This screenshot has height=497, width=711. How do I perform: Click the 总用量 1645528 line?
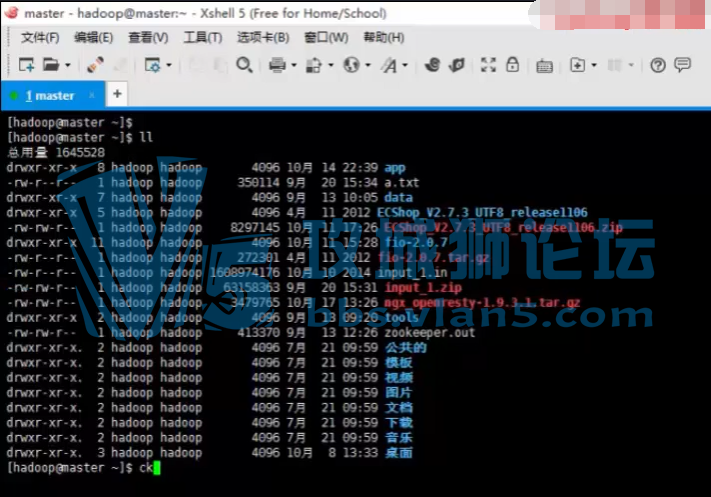click(56, 152)
